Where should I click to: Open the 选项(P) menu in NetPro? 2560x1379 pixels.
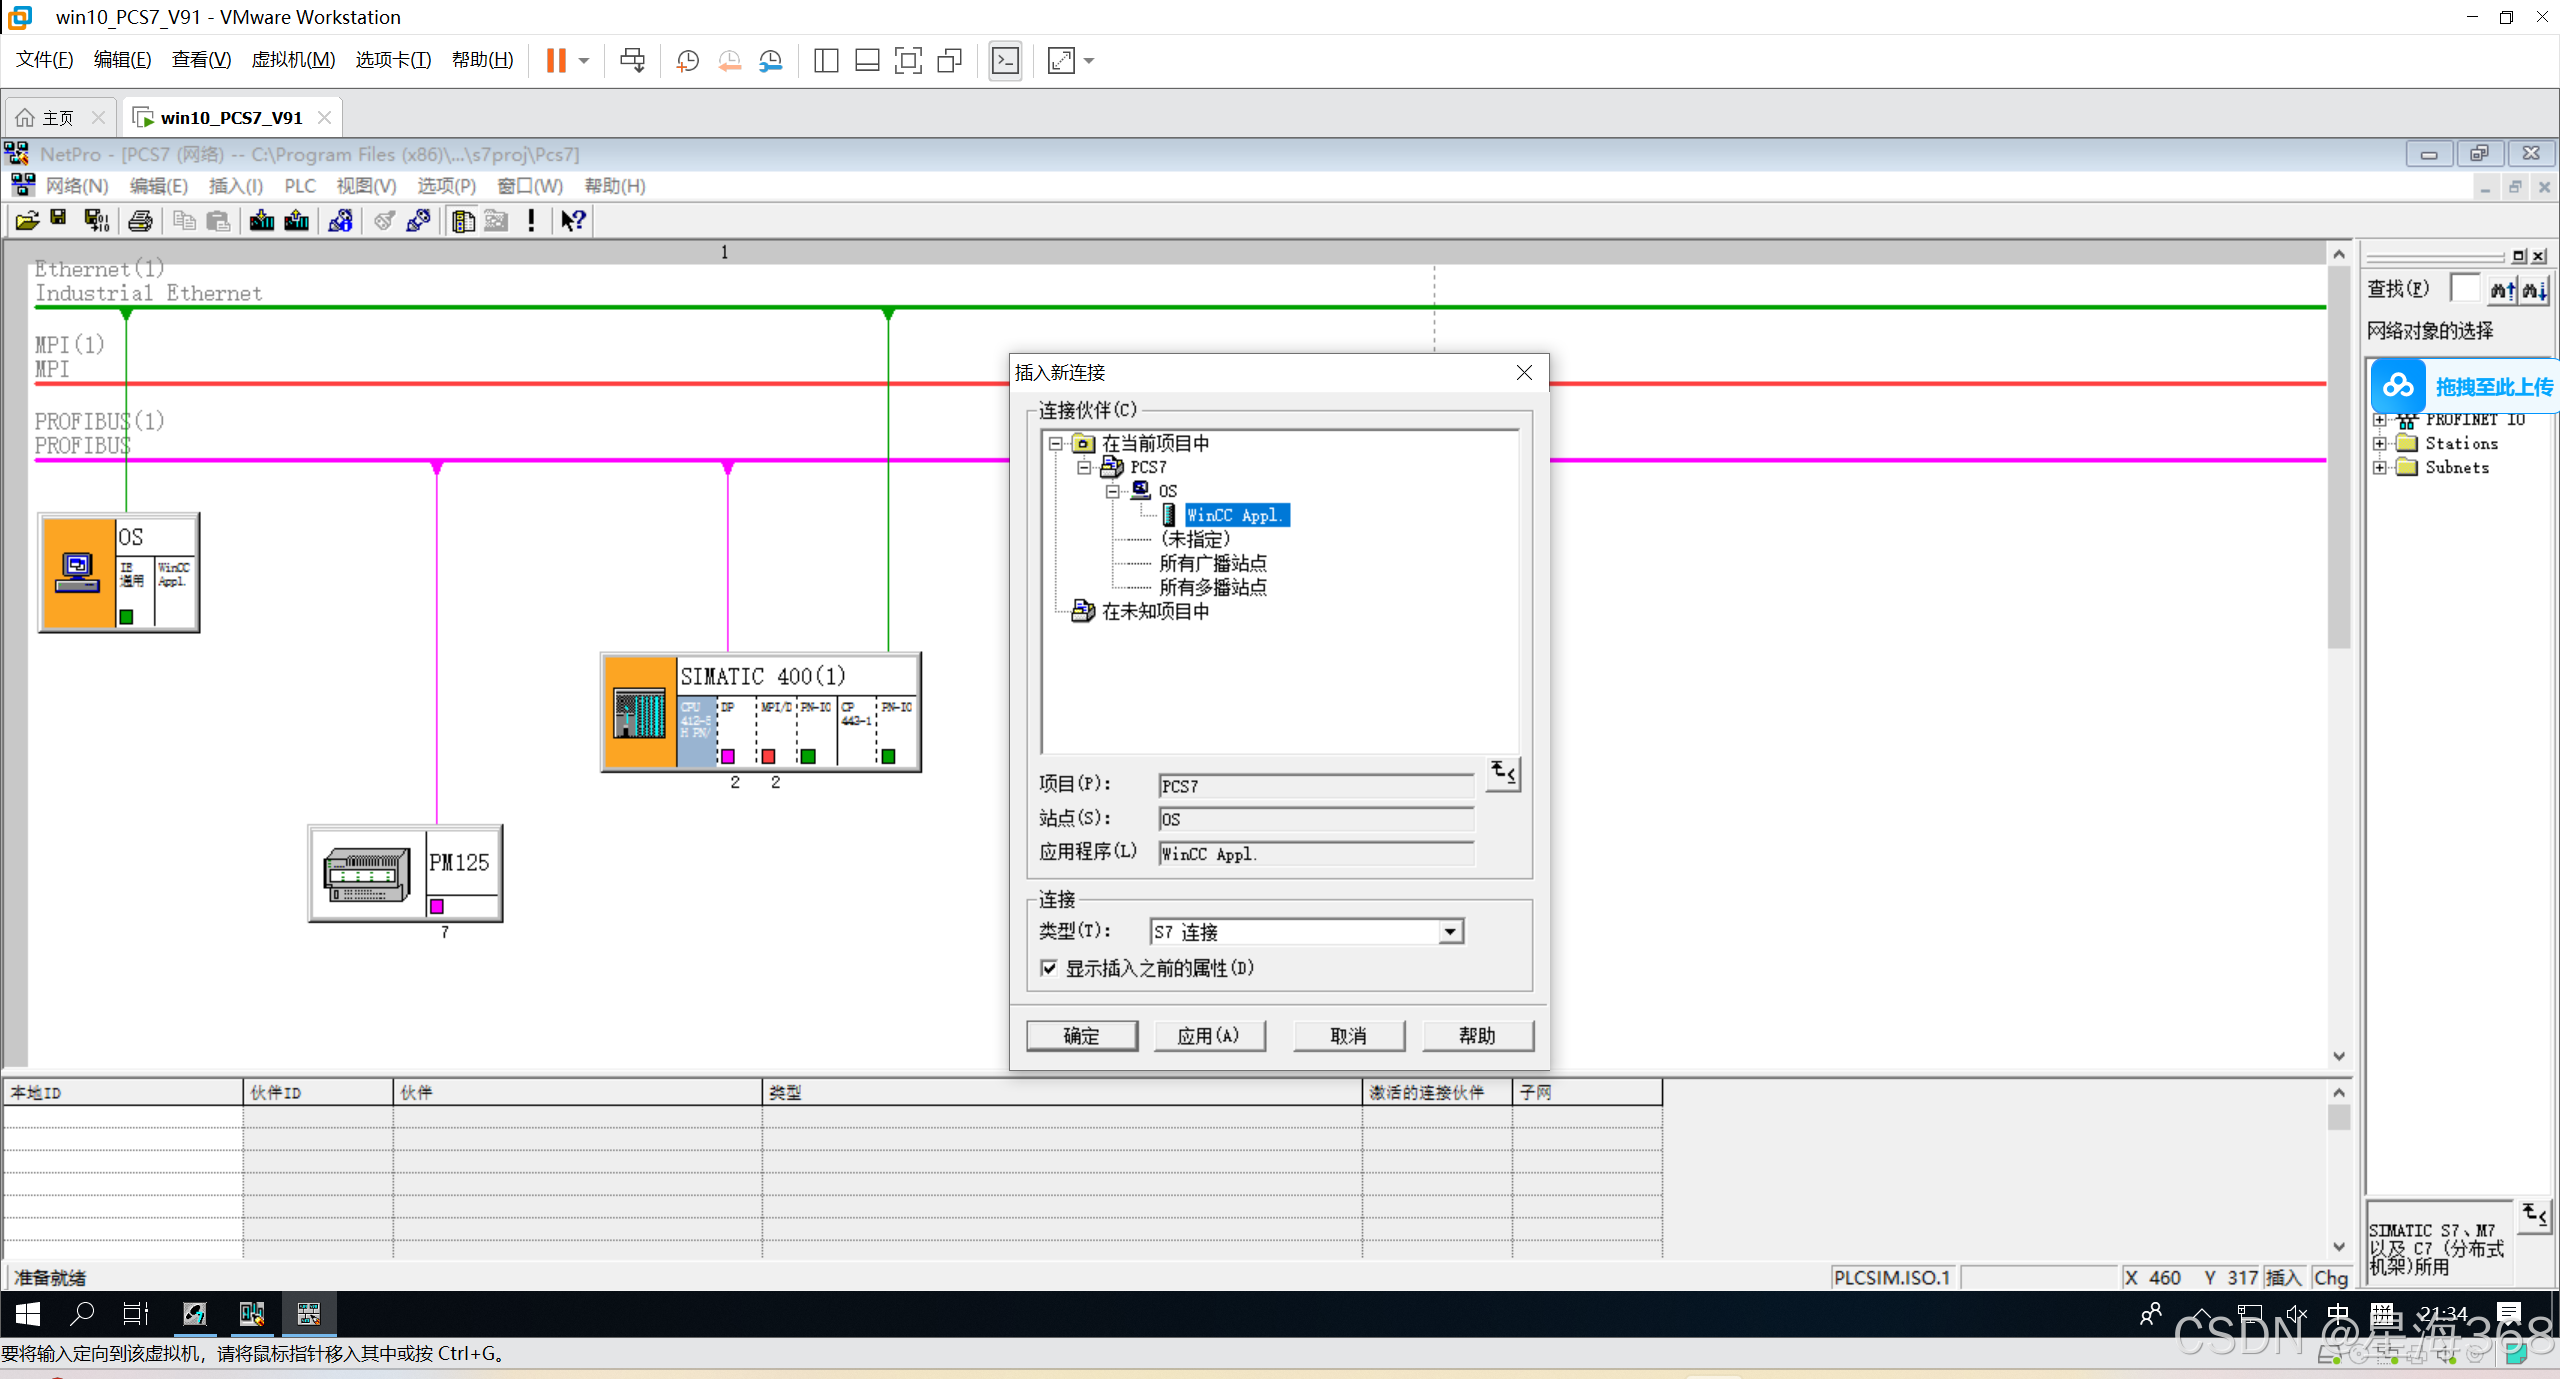[446, 186]
